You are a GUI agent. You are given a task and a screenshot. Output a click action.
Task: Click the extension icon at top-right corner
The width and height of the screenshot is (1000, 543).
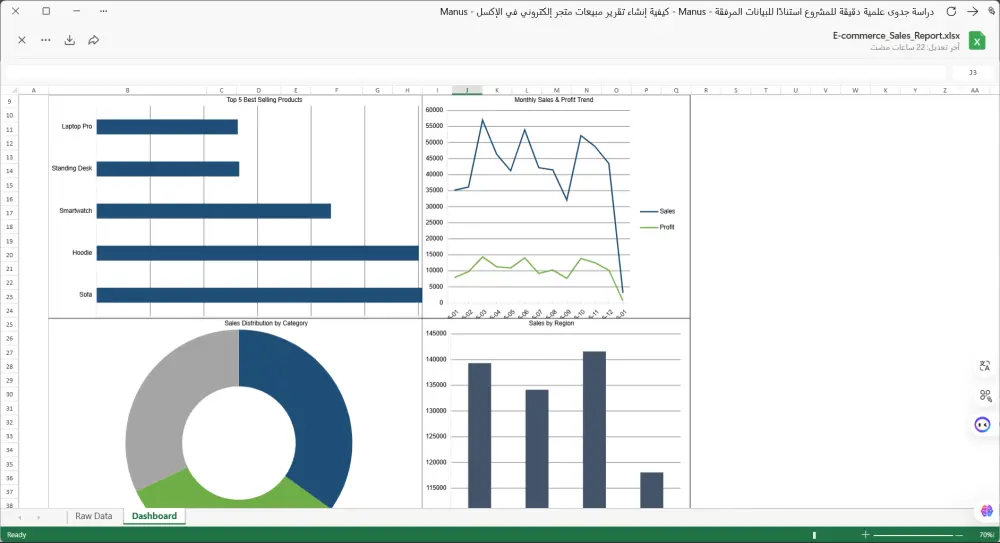click(x=992, y=11)
